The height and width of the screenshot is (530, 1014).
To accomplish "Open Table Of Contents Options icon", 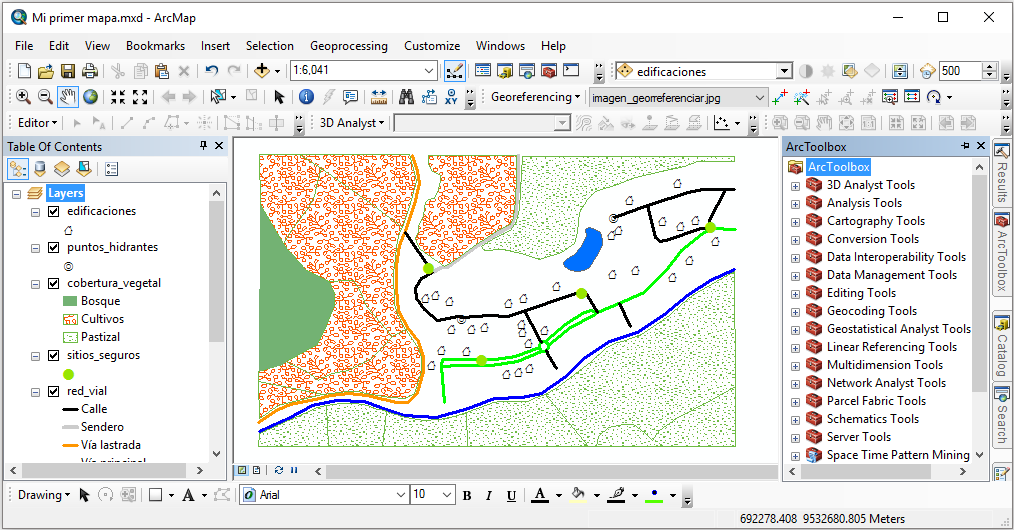I will point(112,169).
